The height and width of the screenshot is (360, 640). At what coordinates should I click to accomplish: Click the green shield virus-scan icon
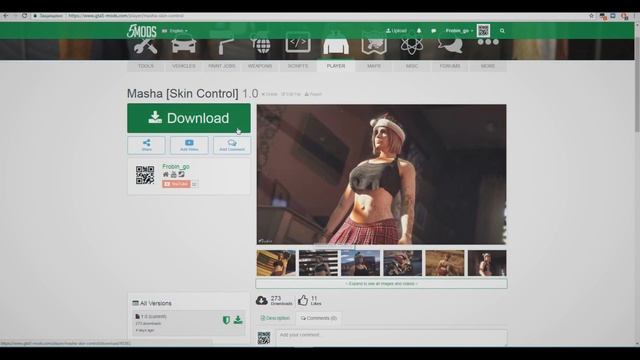click(x=226, y=320)
